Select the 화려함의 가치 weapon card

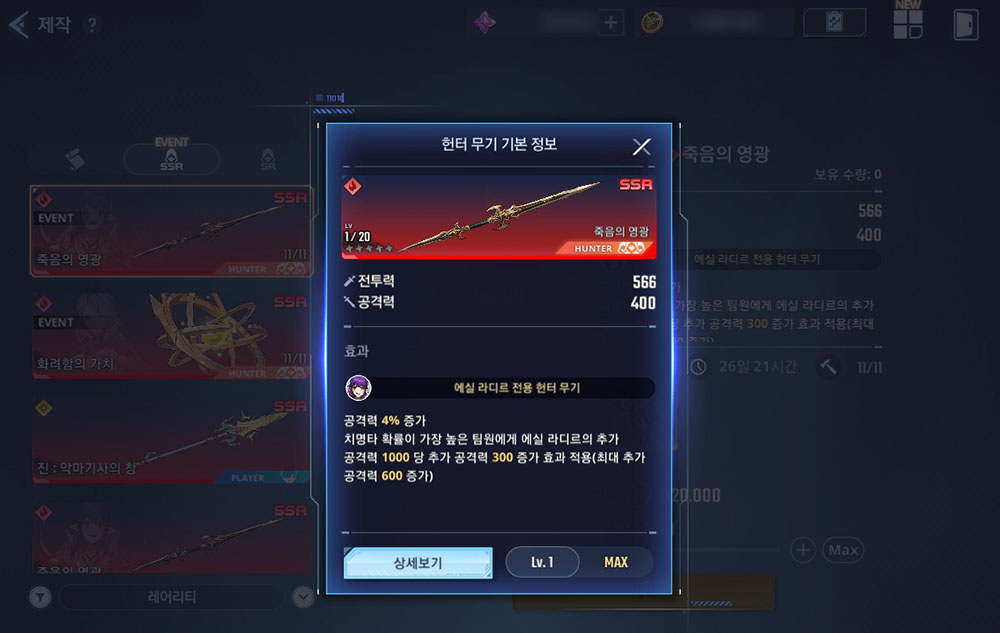(172, 335)
